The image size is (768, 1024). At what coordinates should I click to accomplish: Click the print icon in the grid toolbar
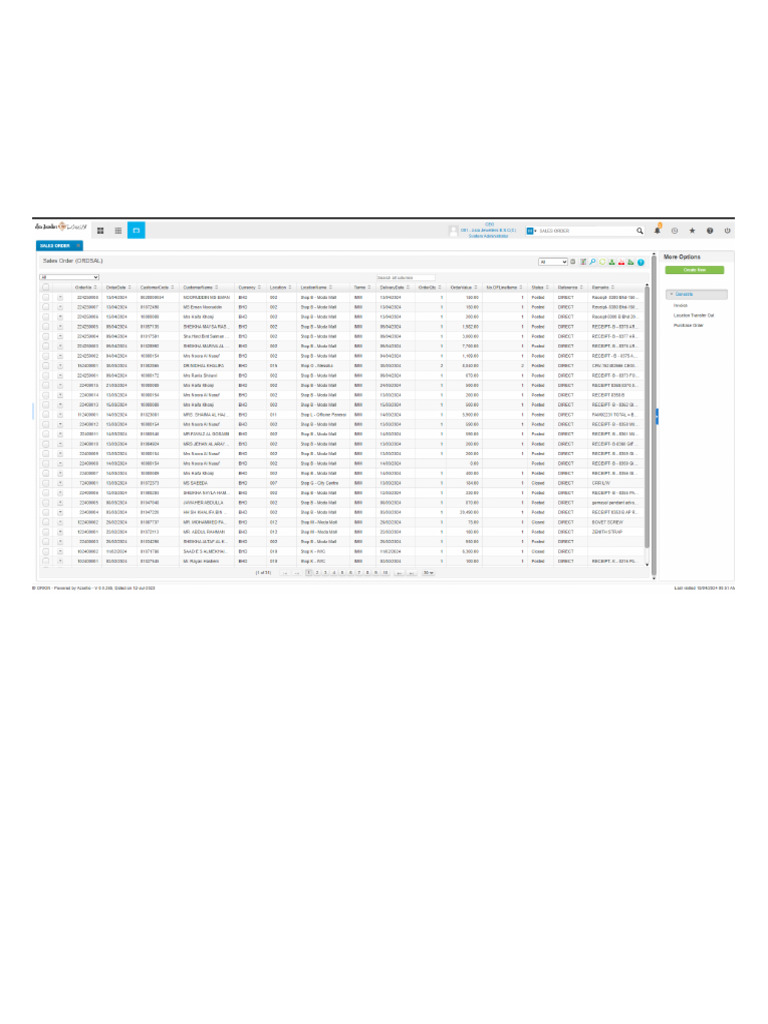[x=573, y=262]
